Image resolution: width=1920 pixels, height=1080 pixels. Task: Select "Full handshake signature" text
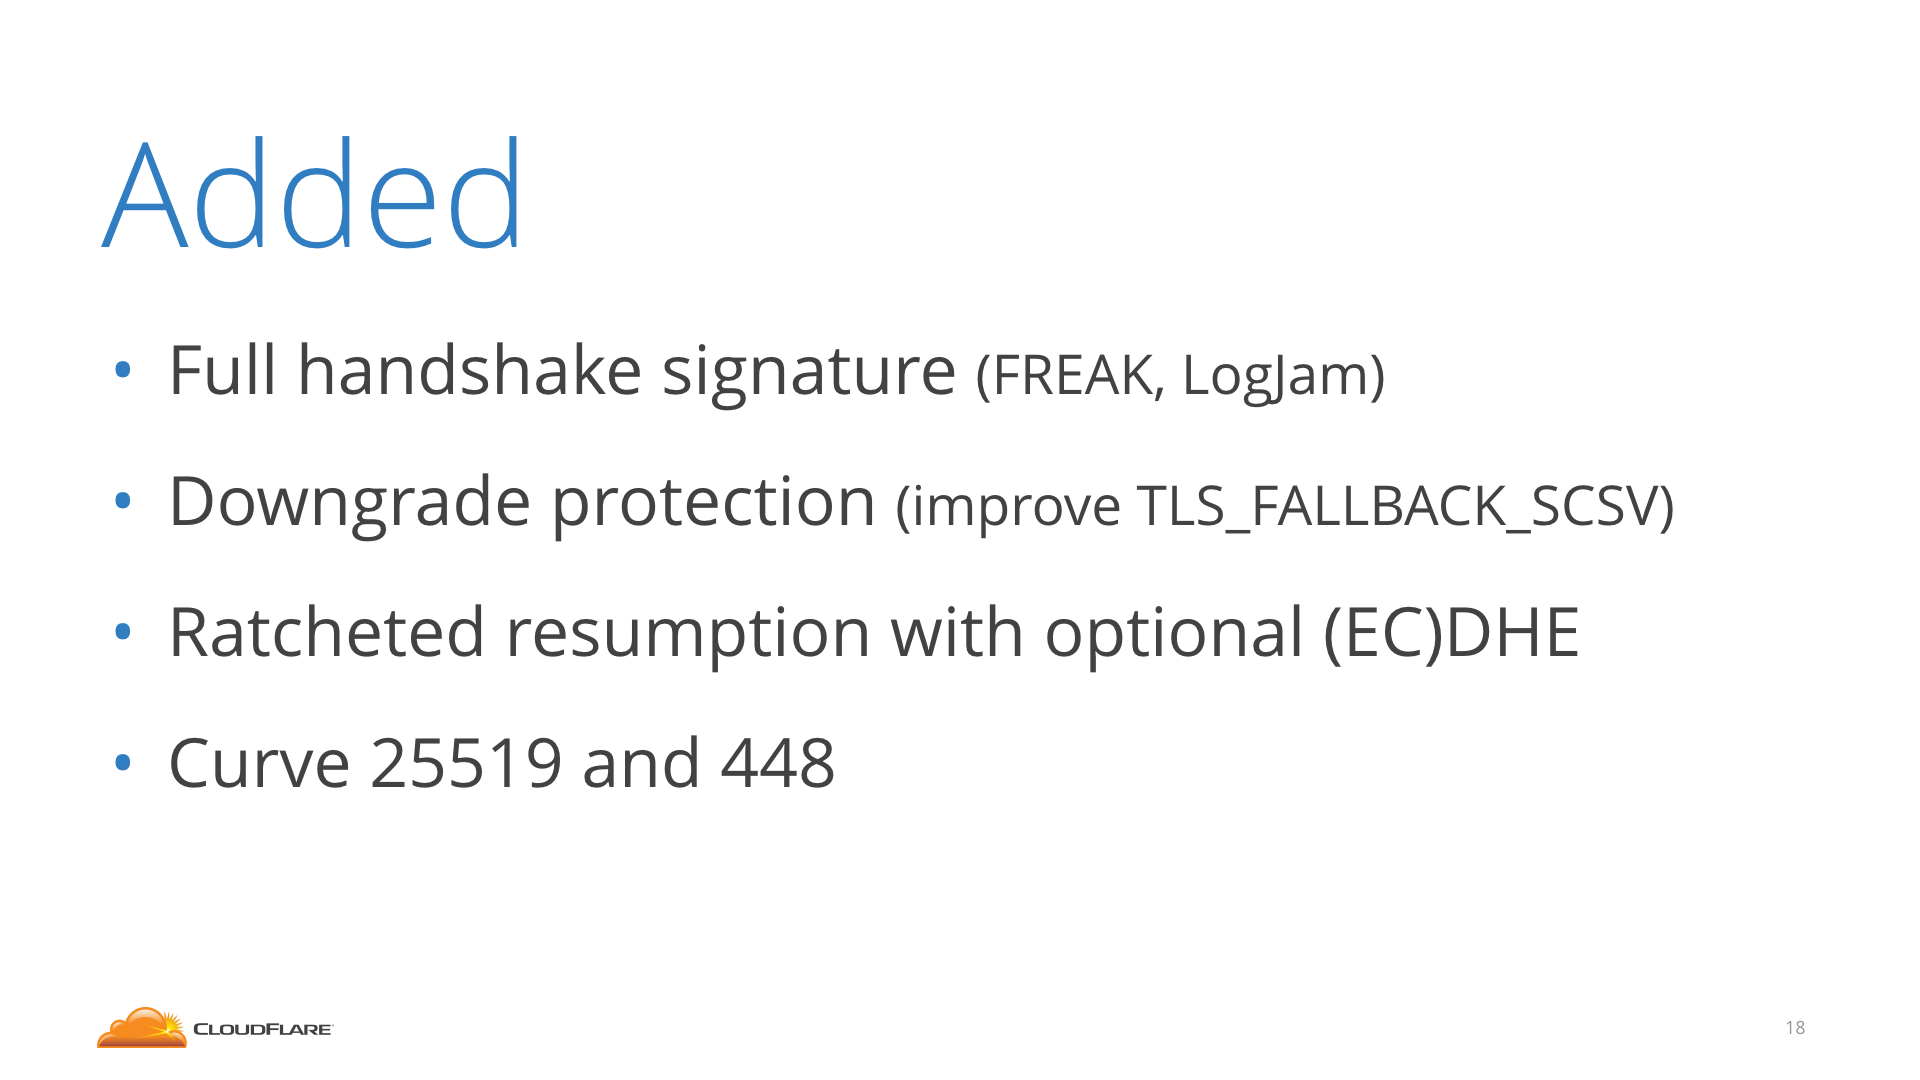[x=562, y=372]
